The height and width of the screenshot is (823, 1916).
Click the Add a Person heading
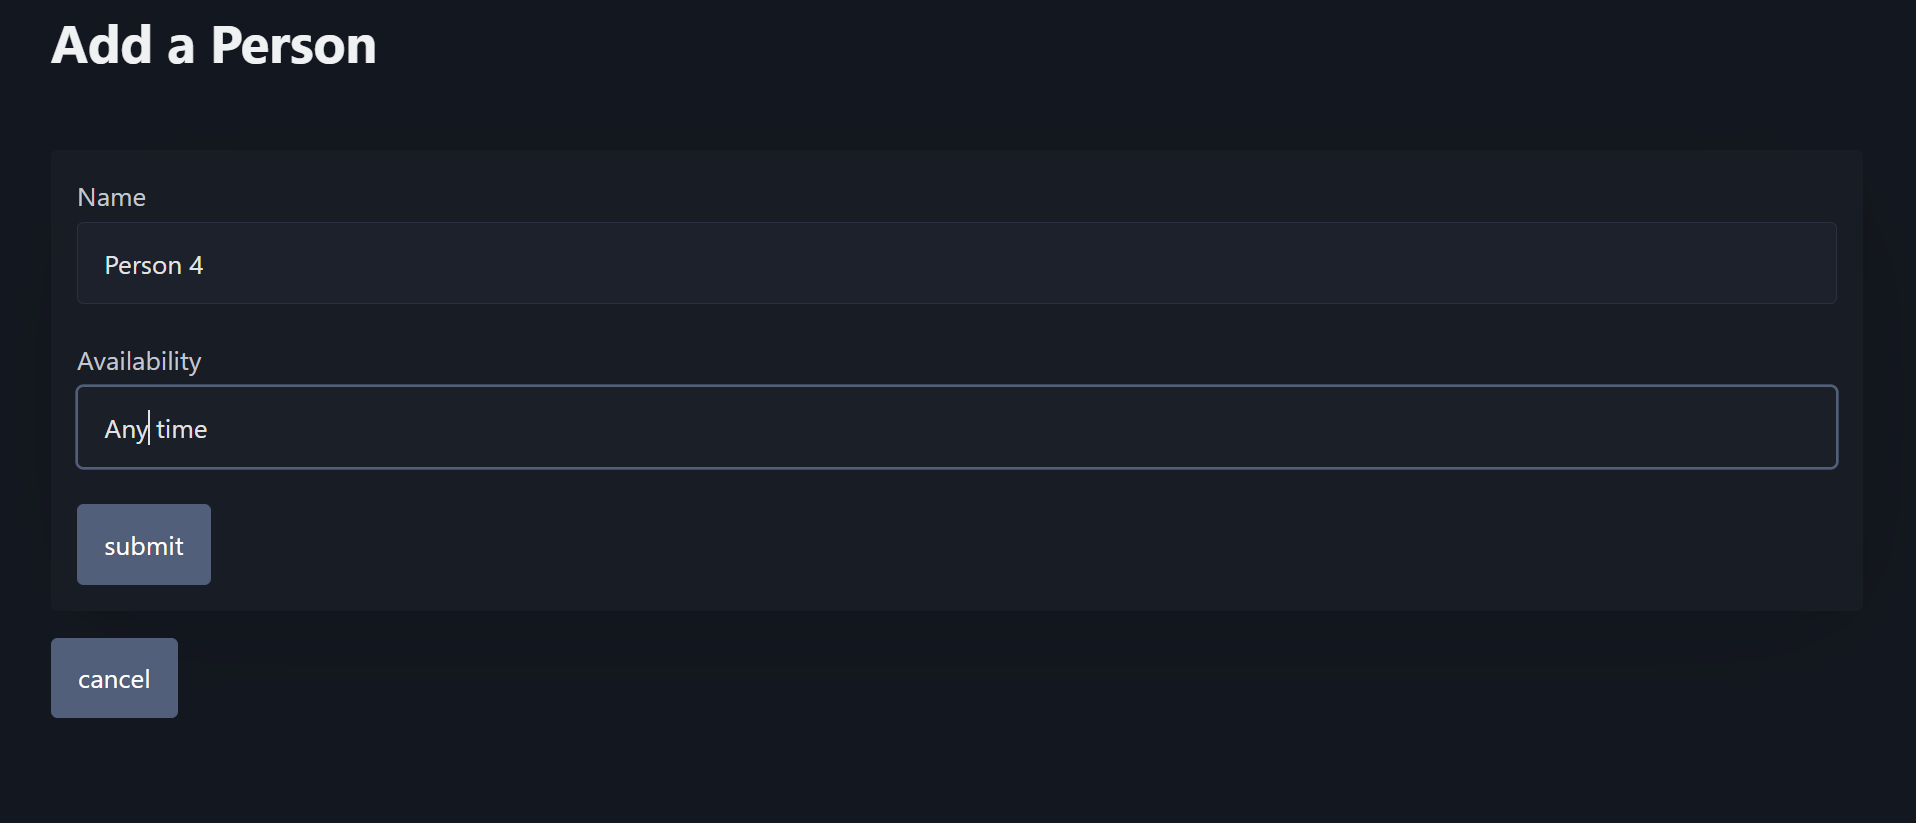point(213,44)
